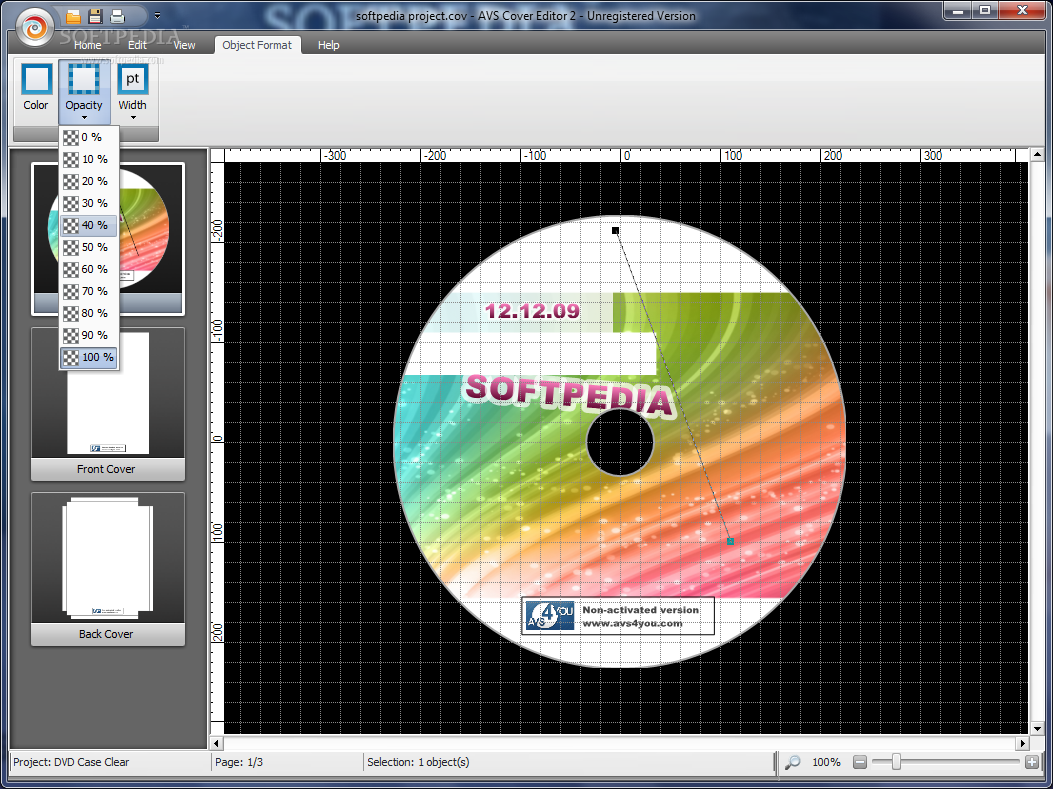1053x789 pixels.
Task: Expand the Width dropdown arrow
Action: [133, 118]
